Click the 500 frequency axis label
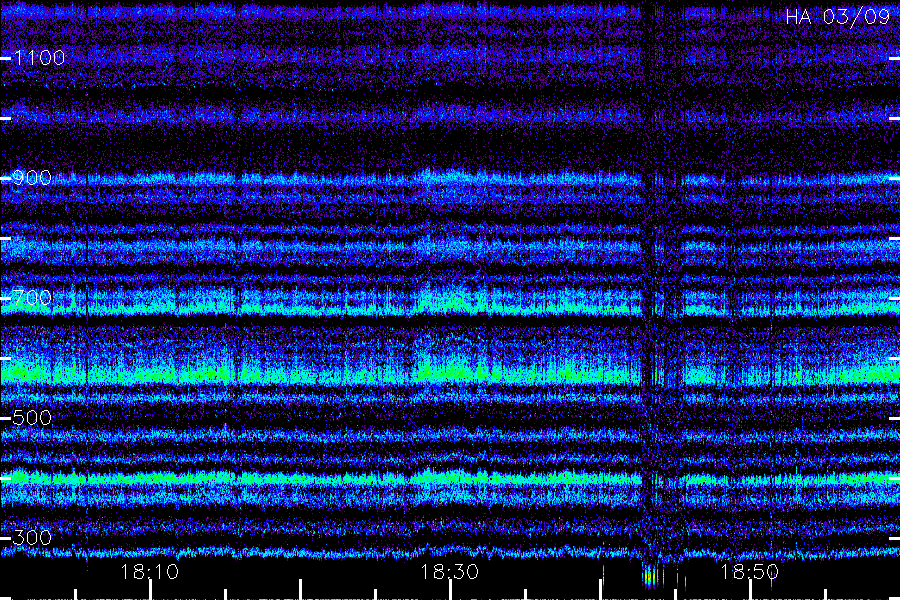Image resolution: width=900 pixels, height=600 pixels. point(32,417)
